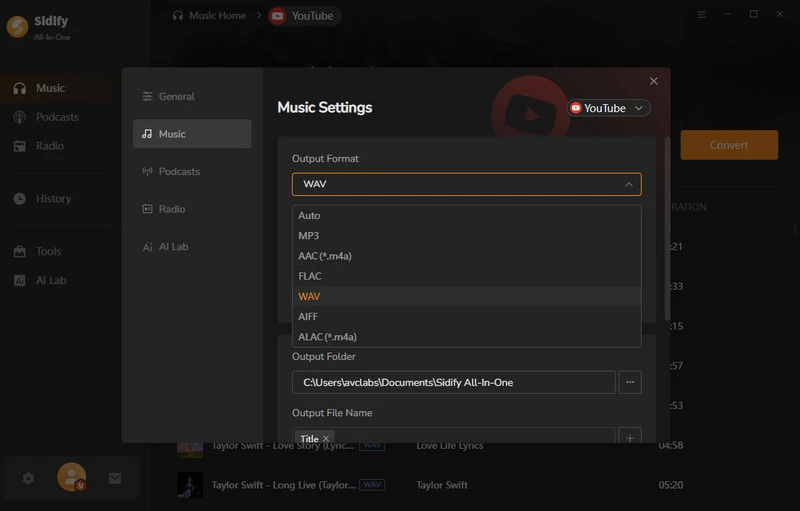Click the AI Lab icon in the settings tabs
800x511 pixels.
click(x=147, y=247)
